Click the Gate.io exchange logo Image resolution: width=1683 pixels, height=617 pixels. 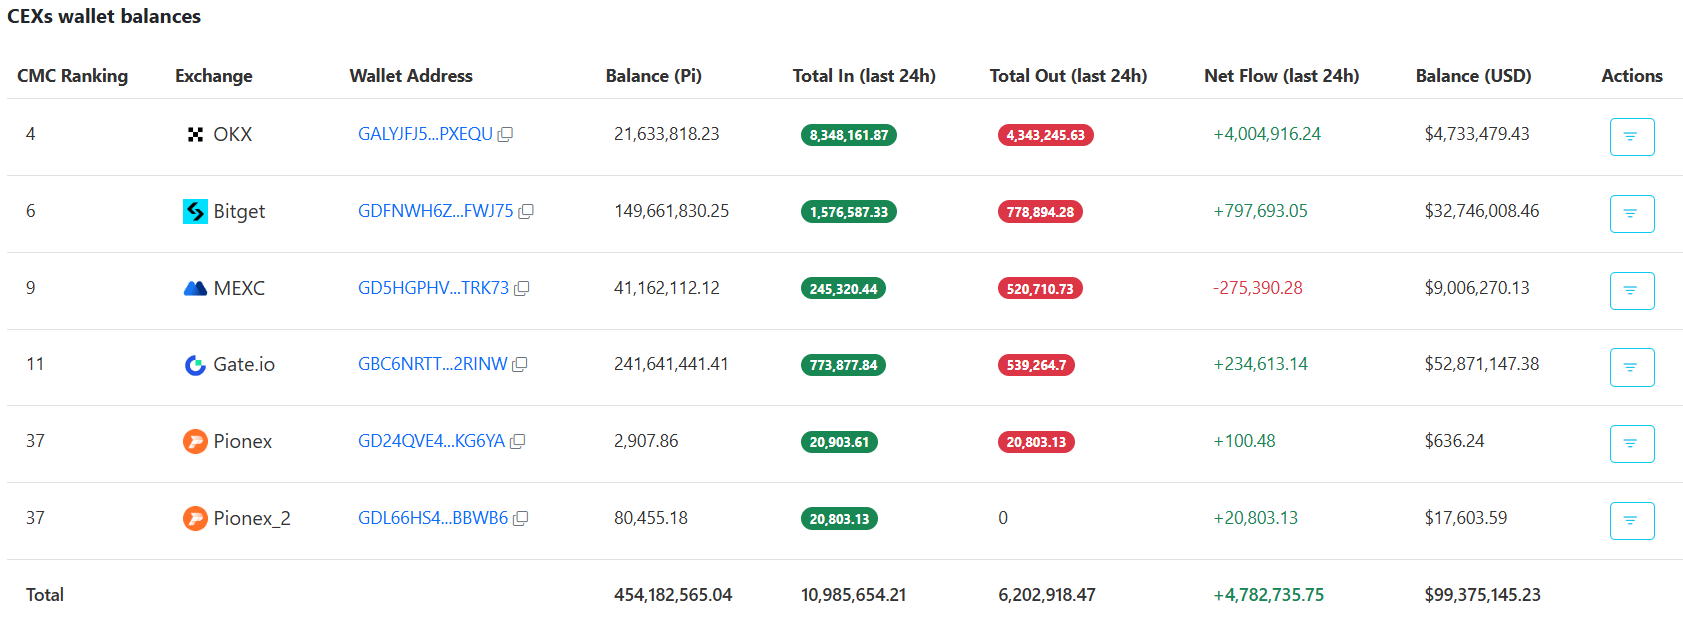point(195,365)
